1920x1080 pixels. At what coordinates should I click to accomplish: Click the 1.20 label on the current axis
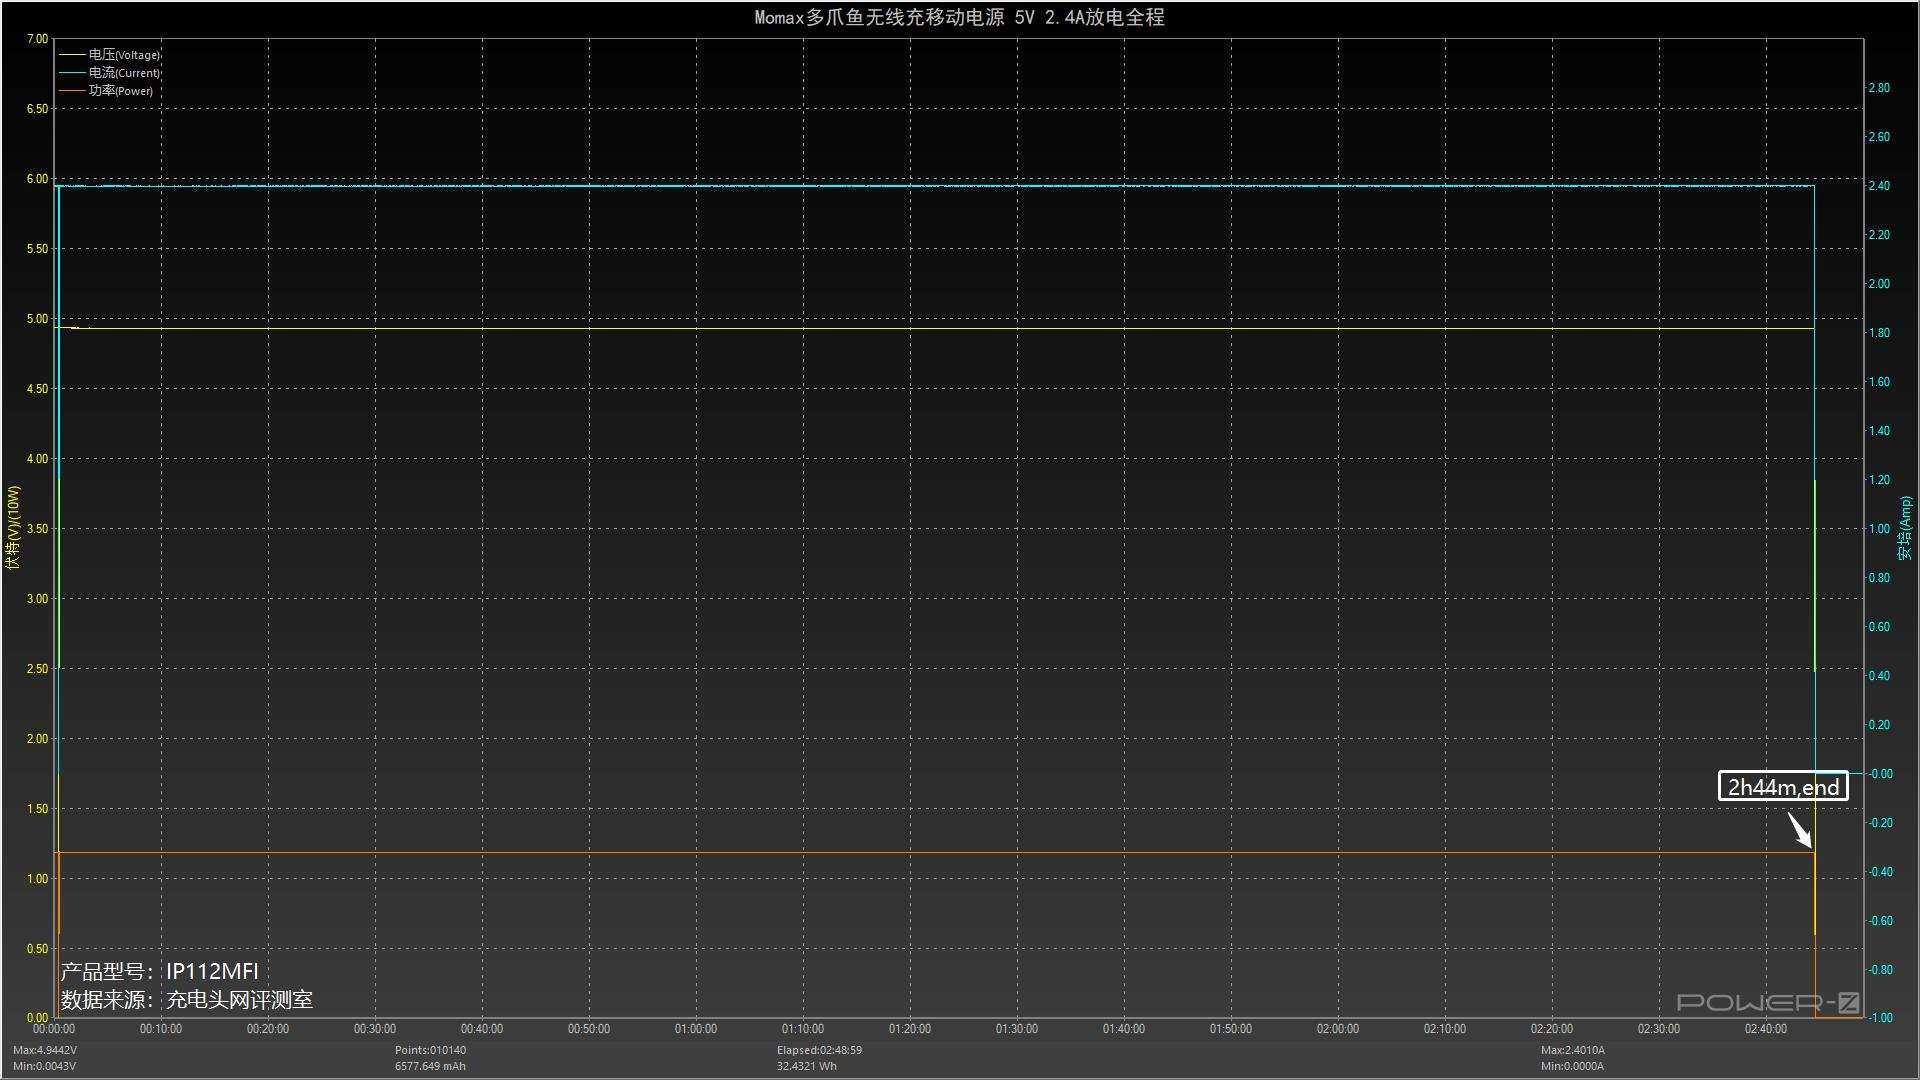pos(1879,480)
